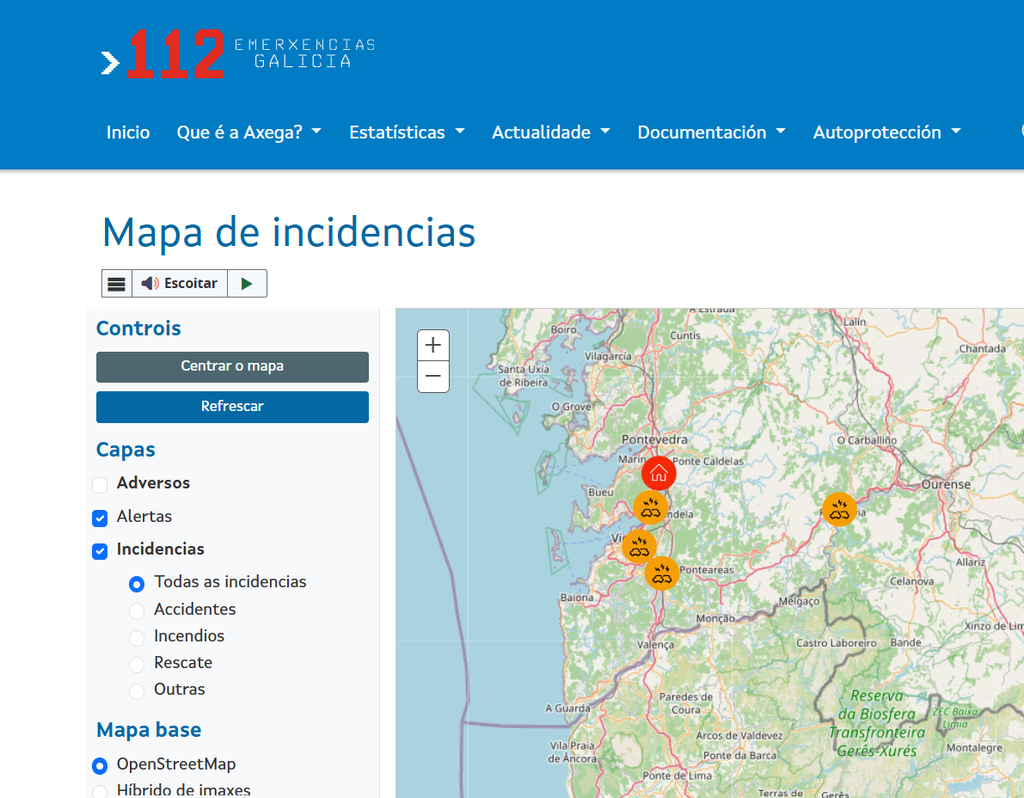Select the accident marker near Ponteareas
Viewport: 1024px width, 798px height.
tap(662, 573)
